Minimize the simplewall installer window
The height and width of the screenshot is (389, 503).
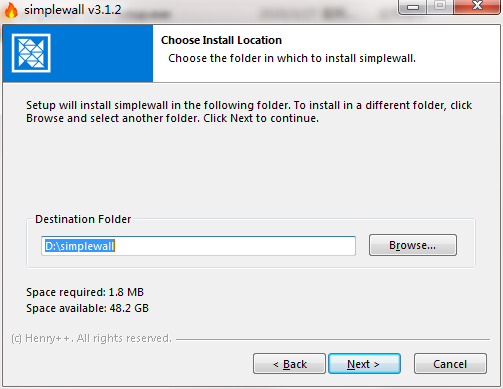pos(412,7)
